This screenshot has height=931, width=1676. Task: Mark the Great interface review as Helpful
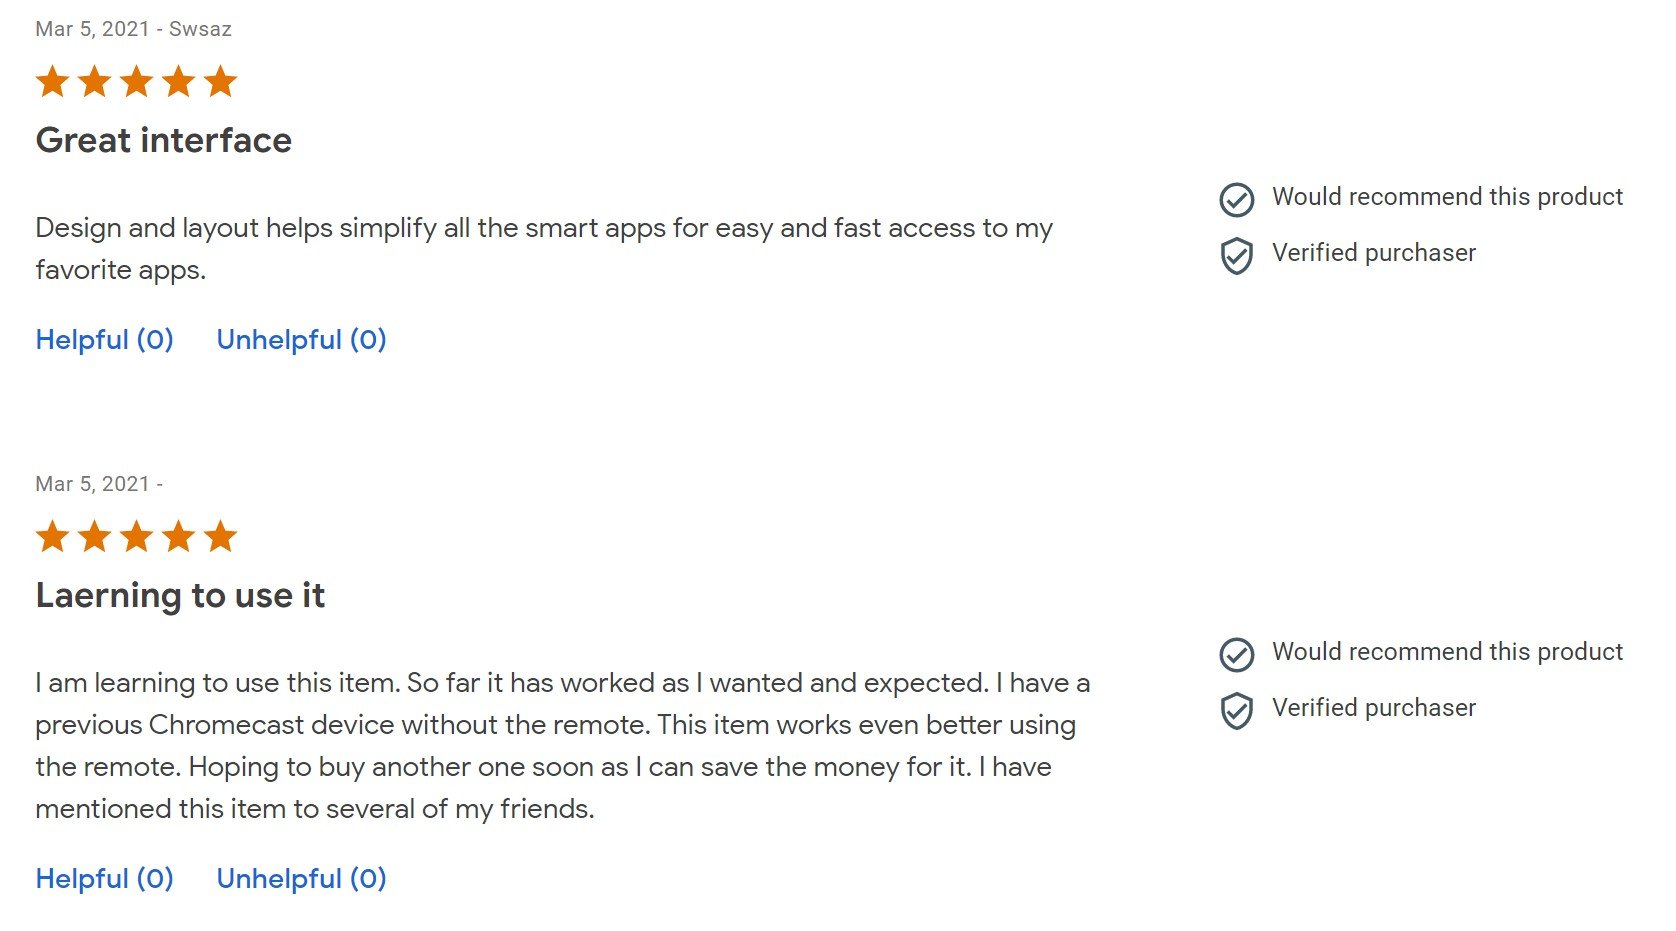pyautogui.click(x=104, y=340)
